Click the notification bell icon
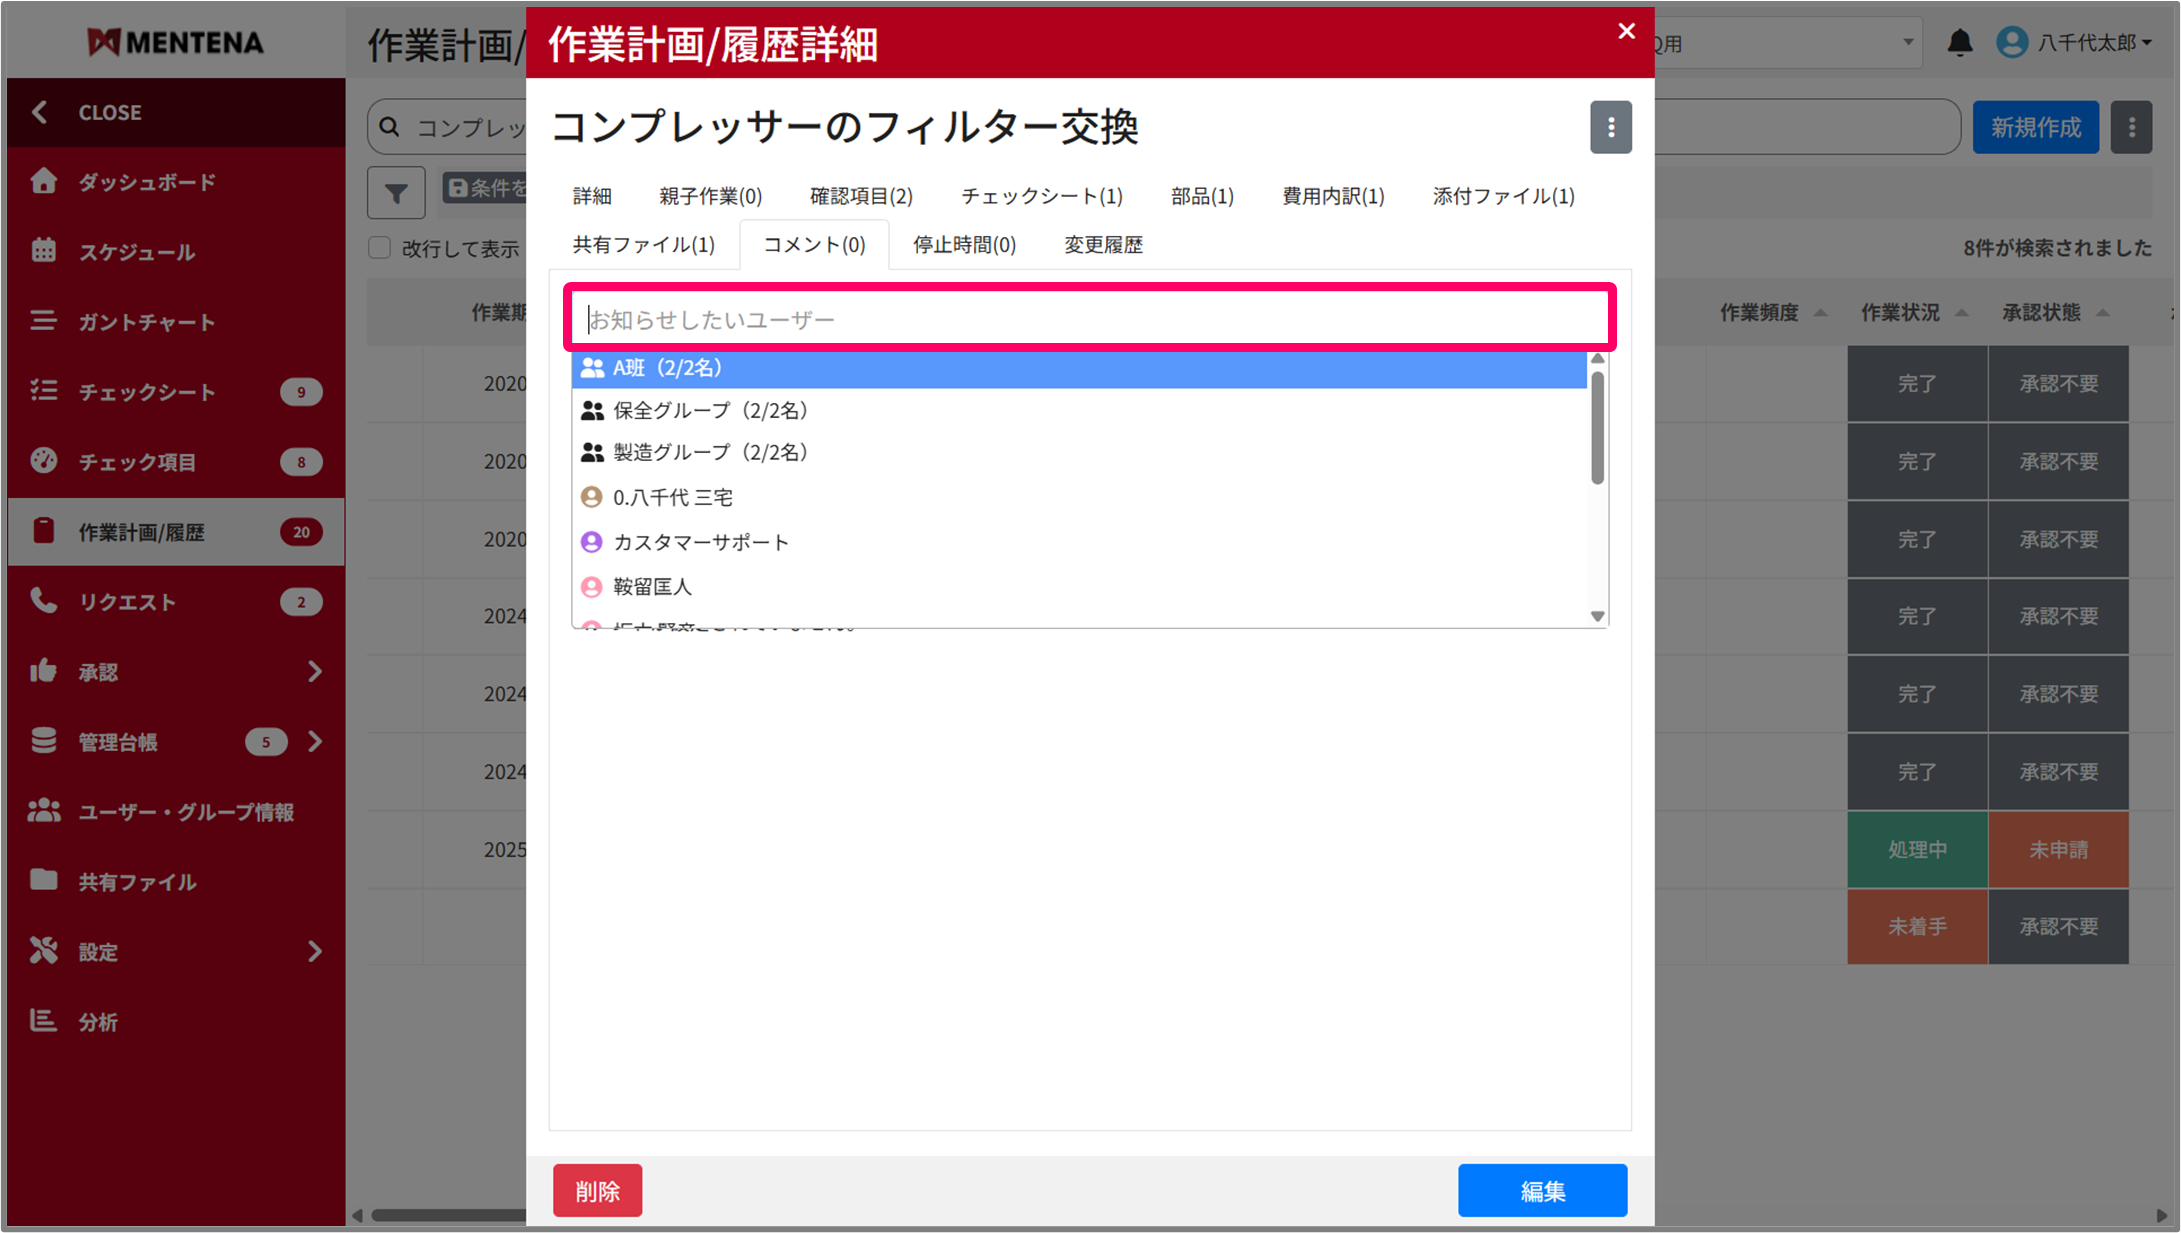 (x=1959, y=42)
